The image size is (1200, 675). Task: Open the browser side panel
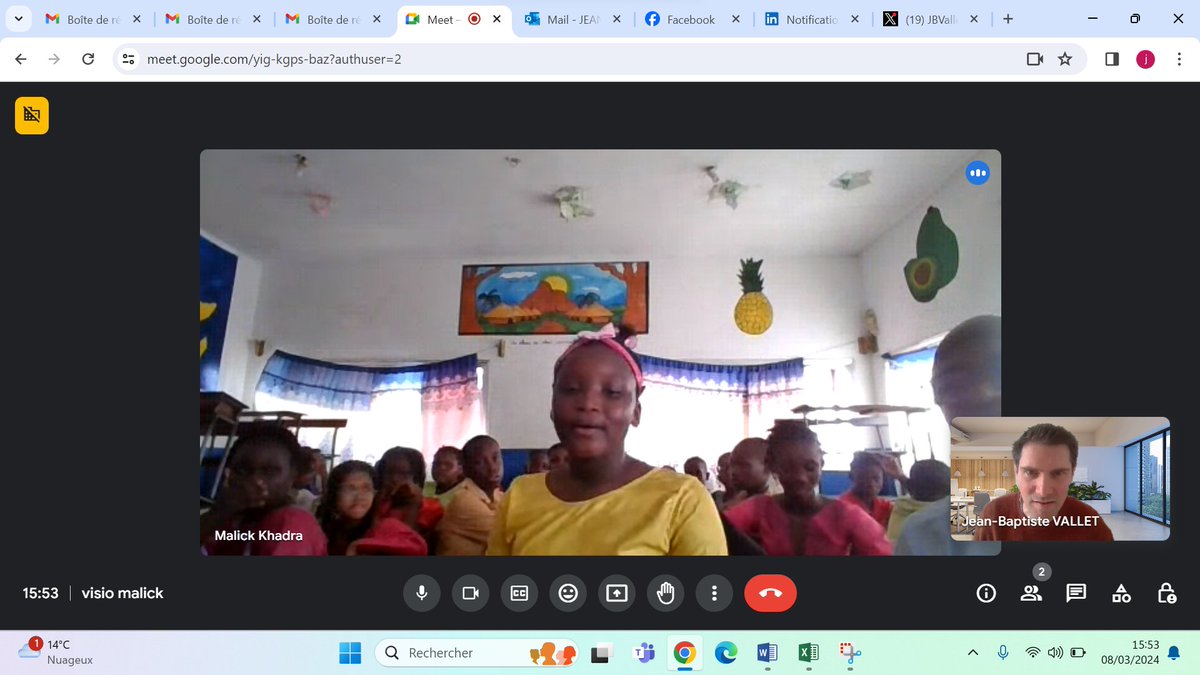[x=1112, y=59]
